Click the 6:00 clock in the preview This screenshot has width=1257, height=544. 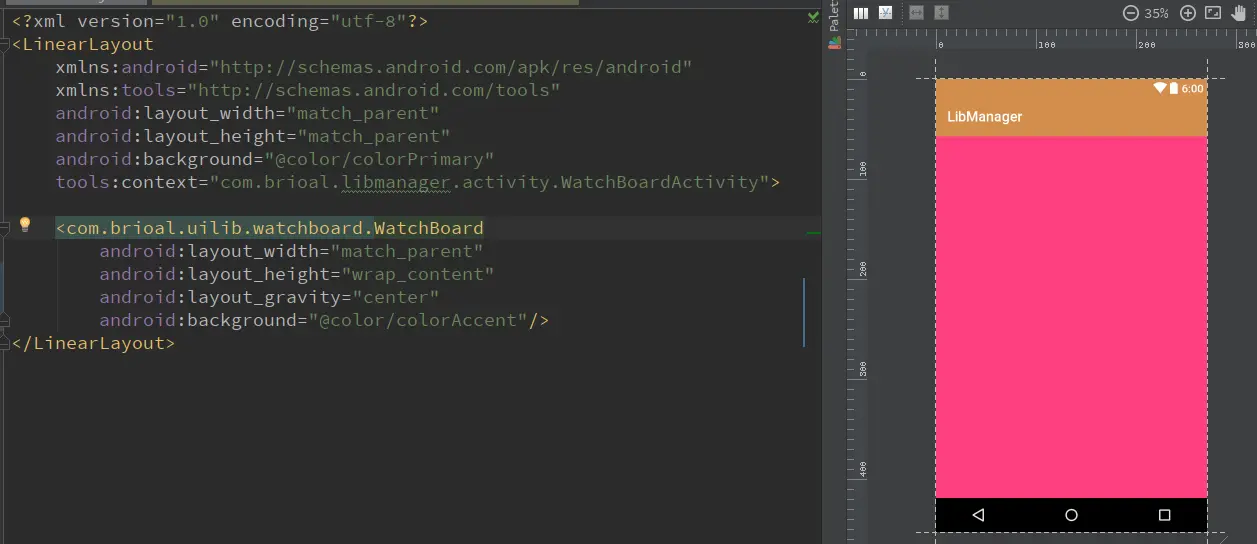point(1192,88)
